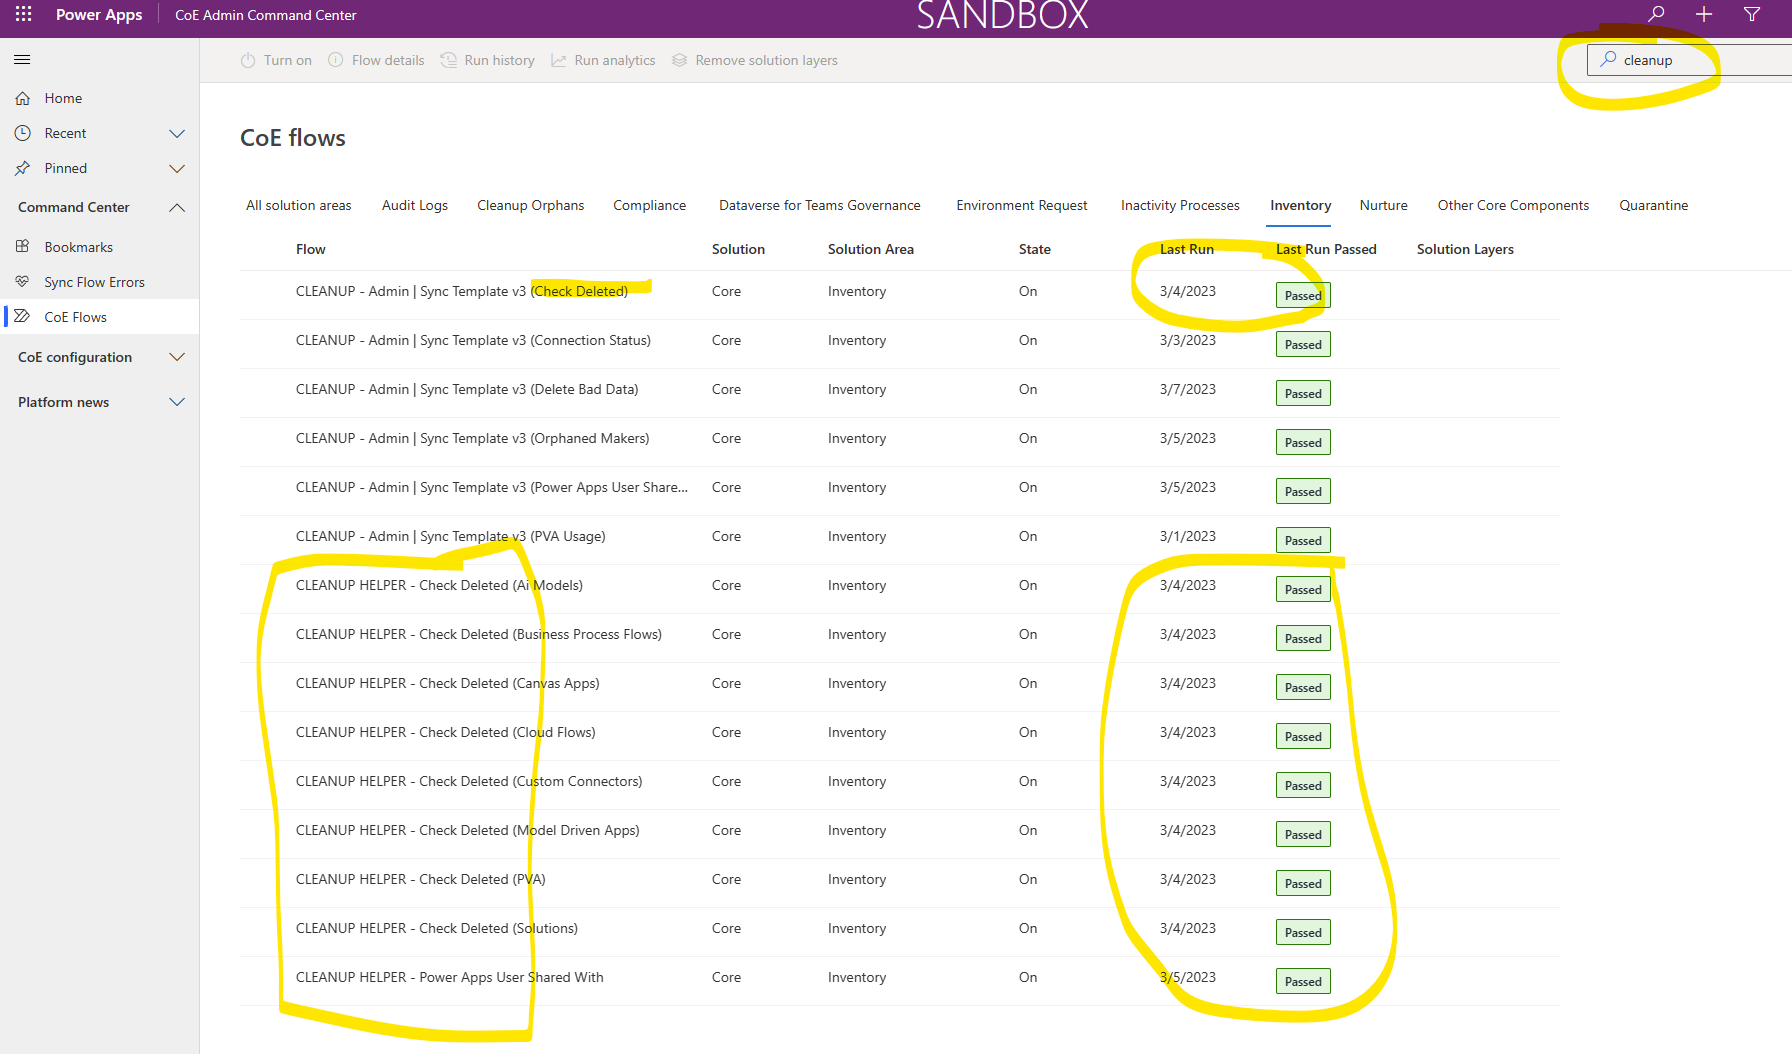Click Remove solution layers in the toolbar
Viewport: 1792px width, 1054px height.
point(766,60)
